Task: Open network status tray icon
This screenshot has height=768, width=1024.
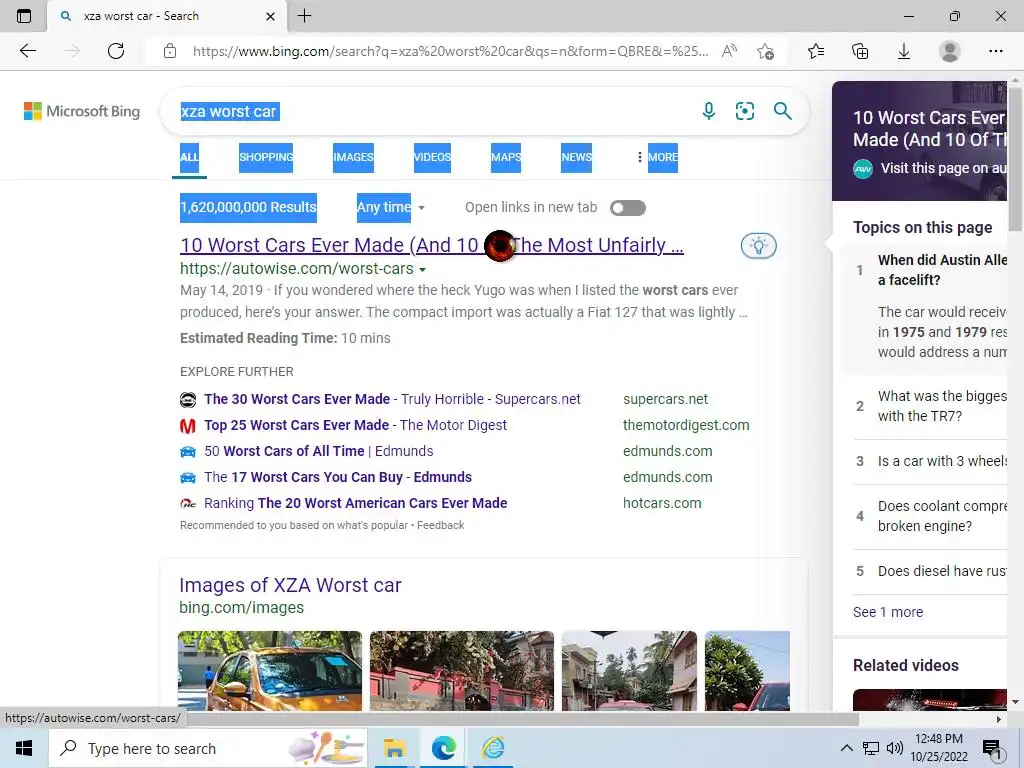Action: click(x=871, y=748)
